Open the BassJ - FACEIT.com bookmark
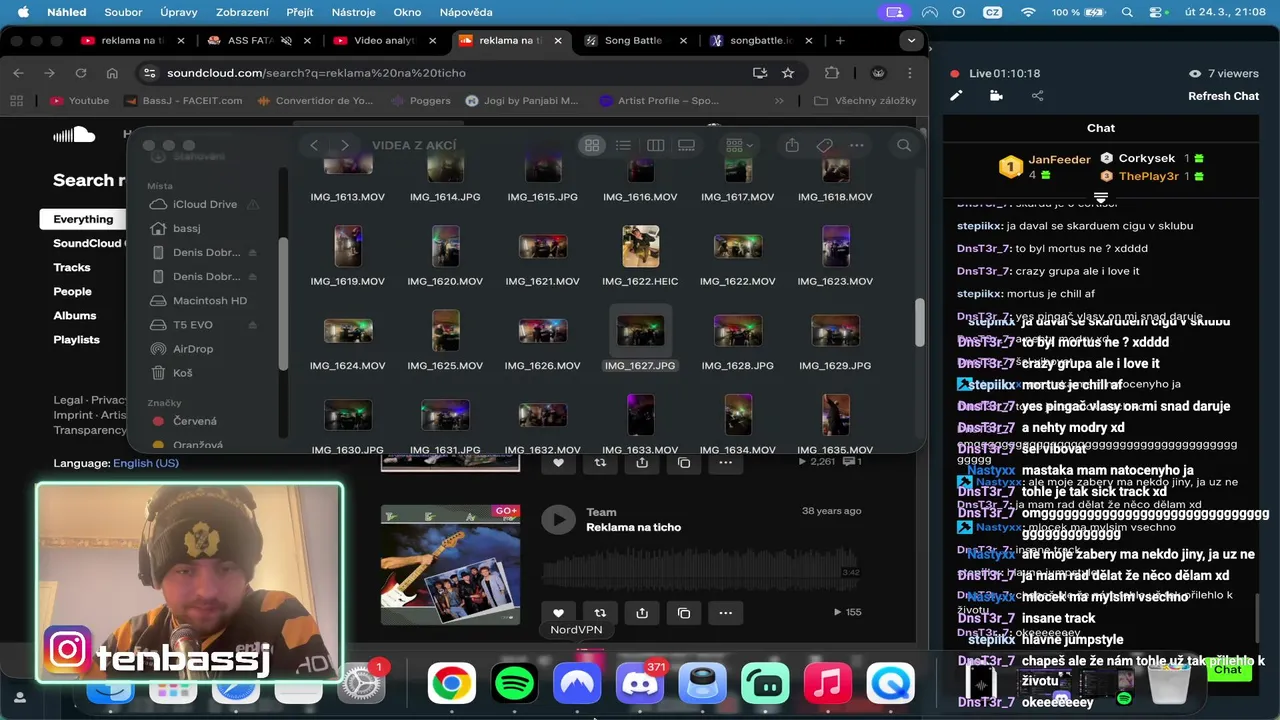Screen dimensions: 1280x720 coord(184,101)
